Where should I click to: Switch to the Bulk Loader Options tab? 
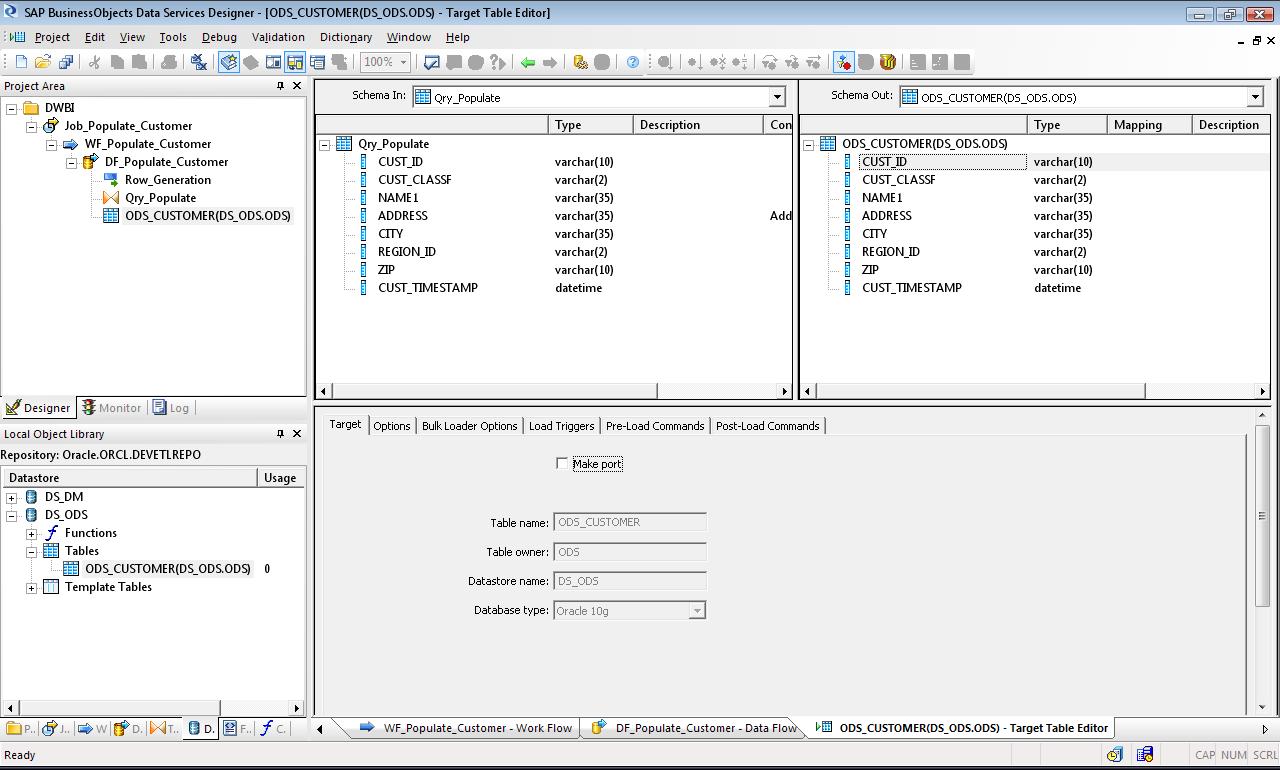[x=470, y=426]
